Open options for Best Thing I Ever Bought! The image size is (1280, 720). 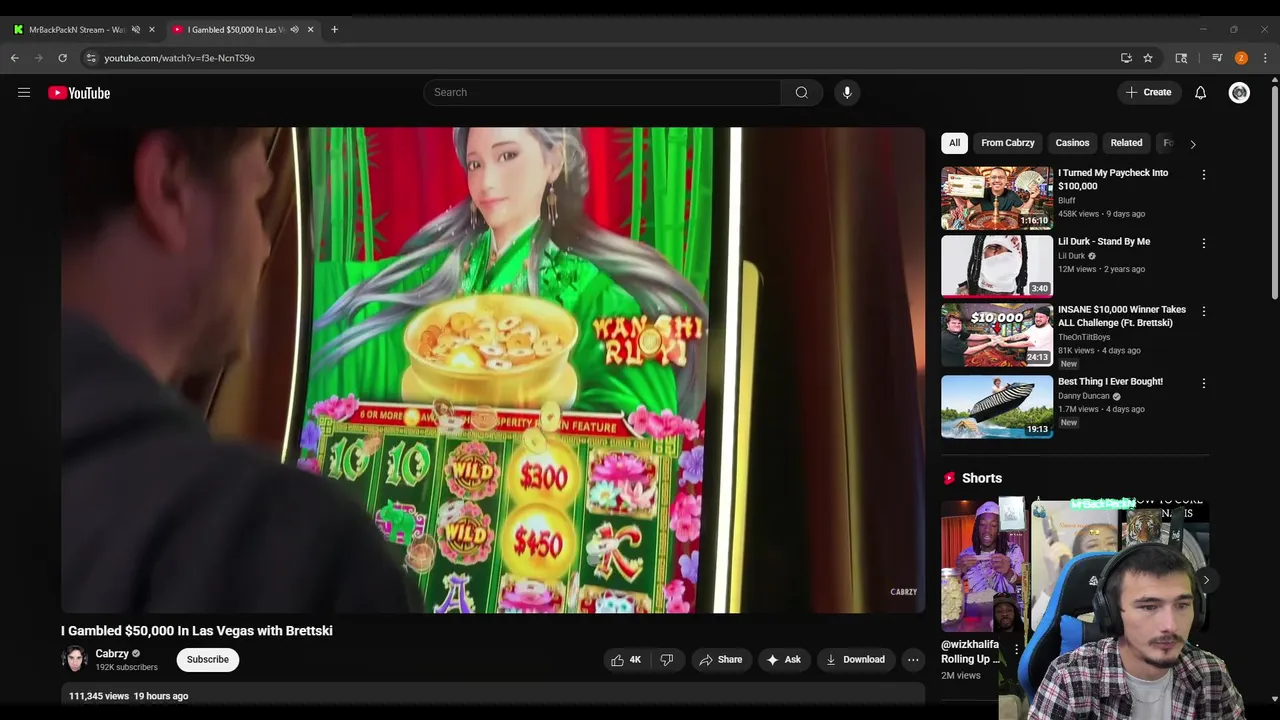1203,383
